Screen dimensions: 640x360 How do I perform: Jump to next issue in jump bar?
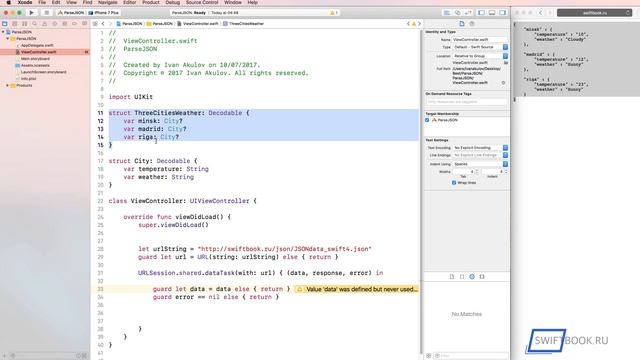419,24
